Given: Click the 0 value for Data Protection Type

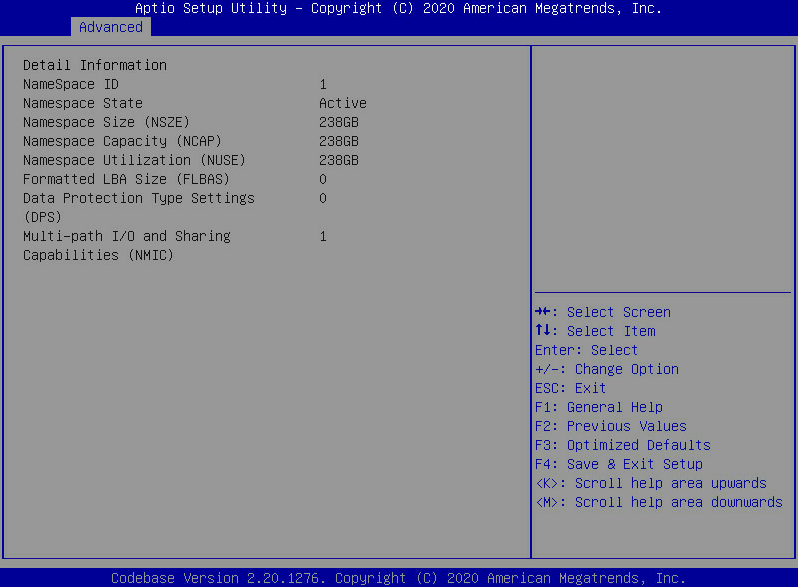Looking at the screenshot, I should [x=323, y=198].
